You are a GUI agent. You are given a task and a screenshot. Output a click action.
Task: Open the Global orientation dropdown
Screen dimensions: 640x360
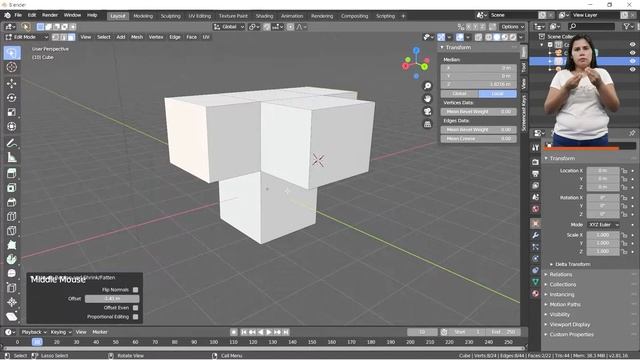tap(229, 27)
